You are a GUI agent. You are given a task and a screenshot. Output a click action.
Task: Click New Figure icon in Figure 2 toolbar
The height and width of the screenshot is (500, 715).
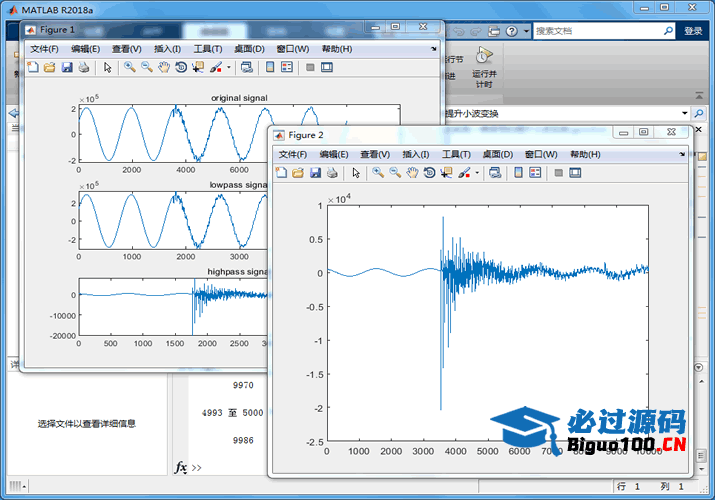(281, 173)
